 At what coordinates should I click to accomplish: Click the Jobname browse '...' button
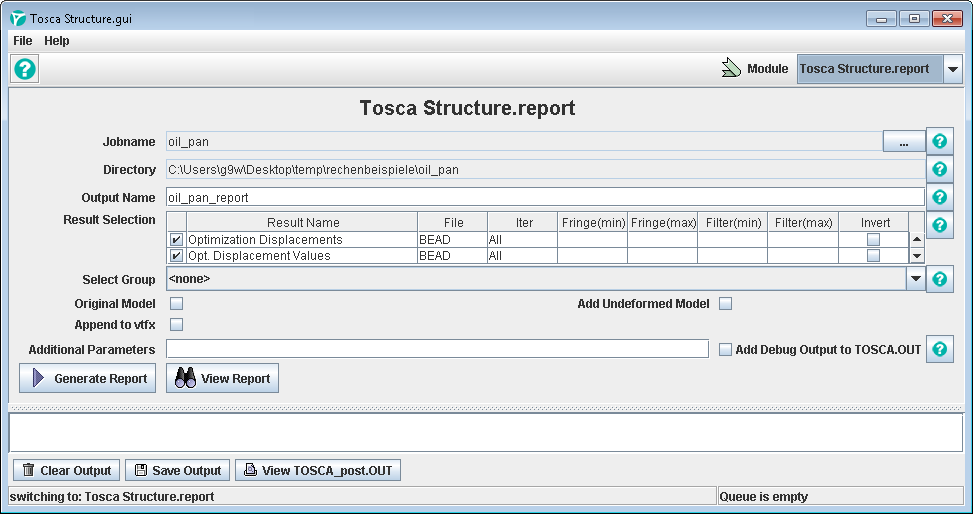(x=904, y=142)
